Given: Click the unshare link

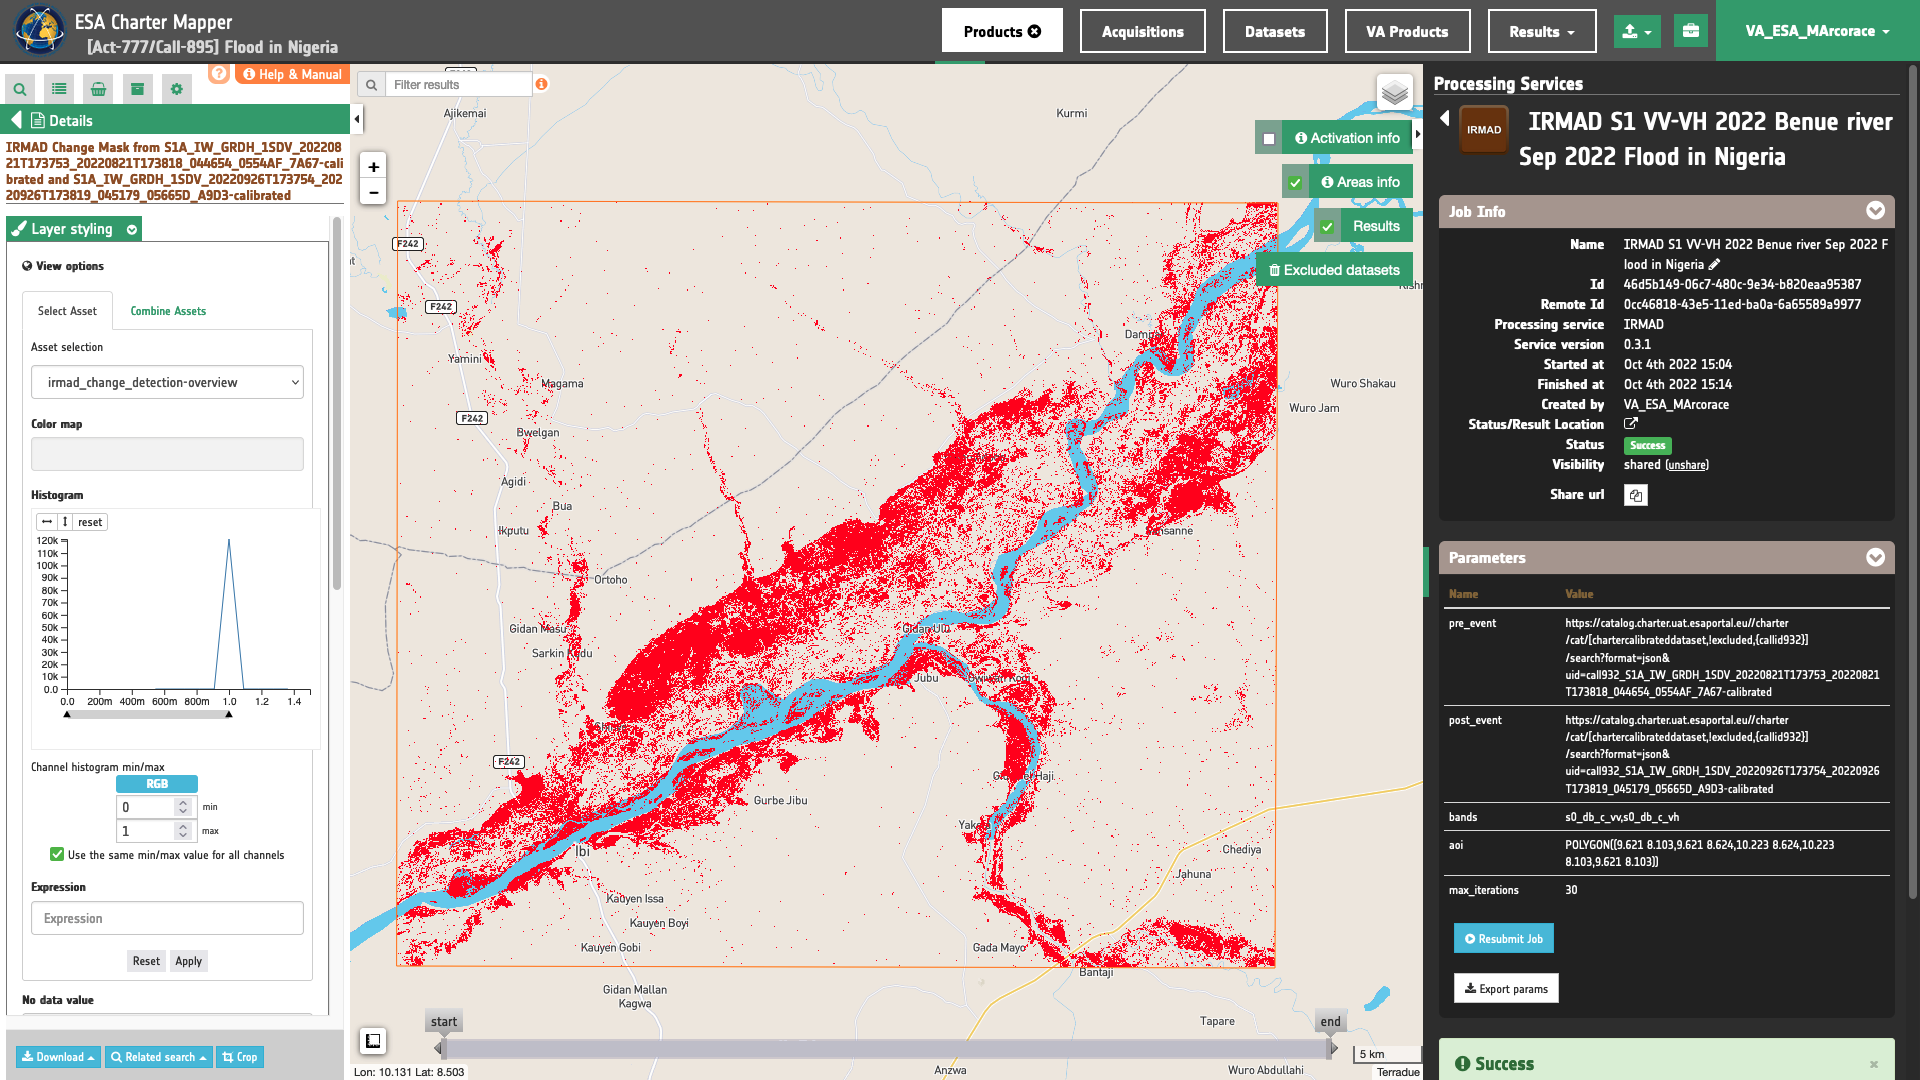Looking at the screenshot, I should (1687, 465).
